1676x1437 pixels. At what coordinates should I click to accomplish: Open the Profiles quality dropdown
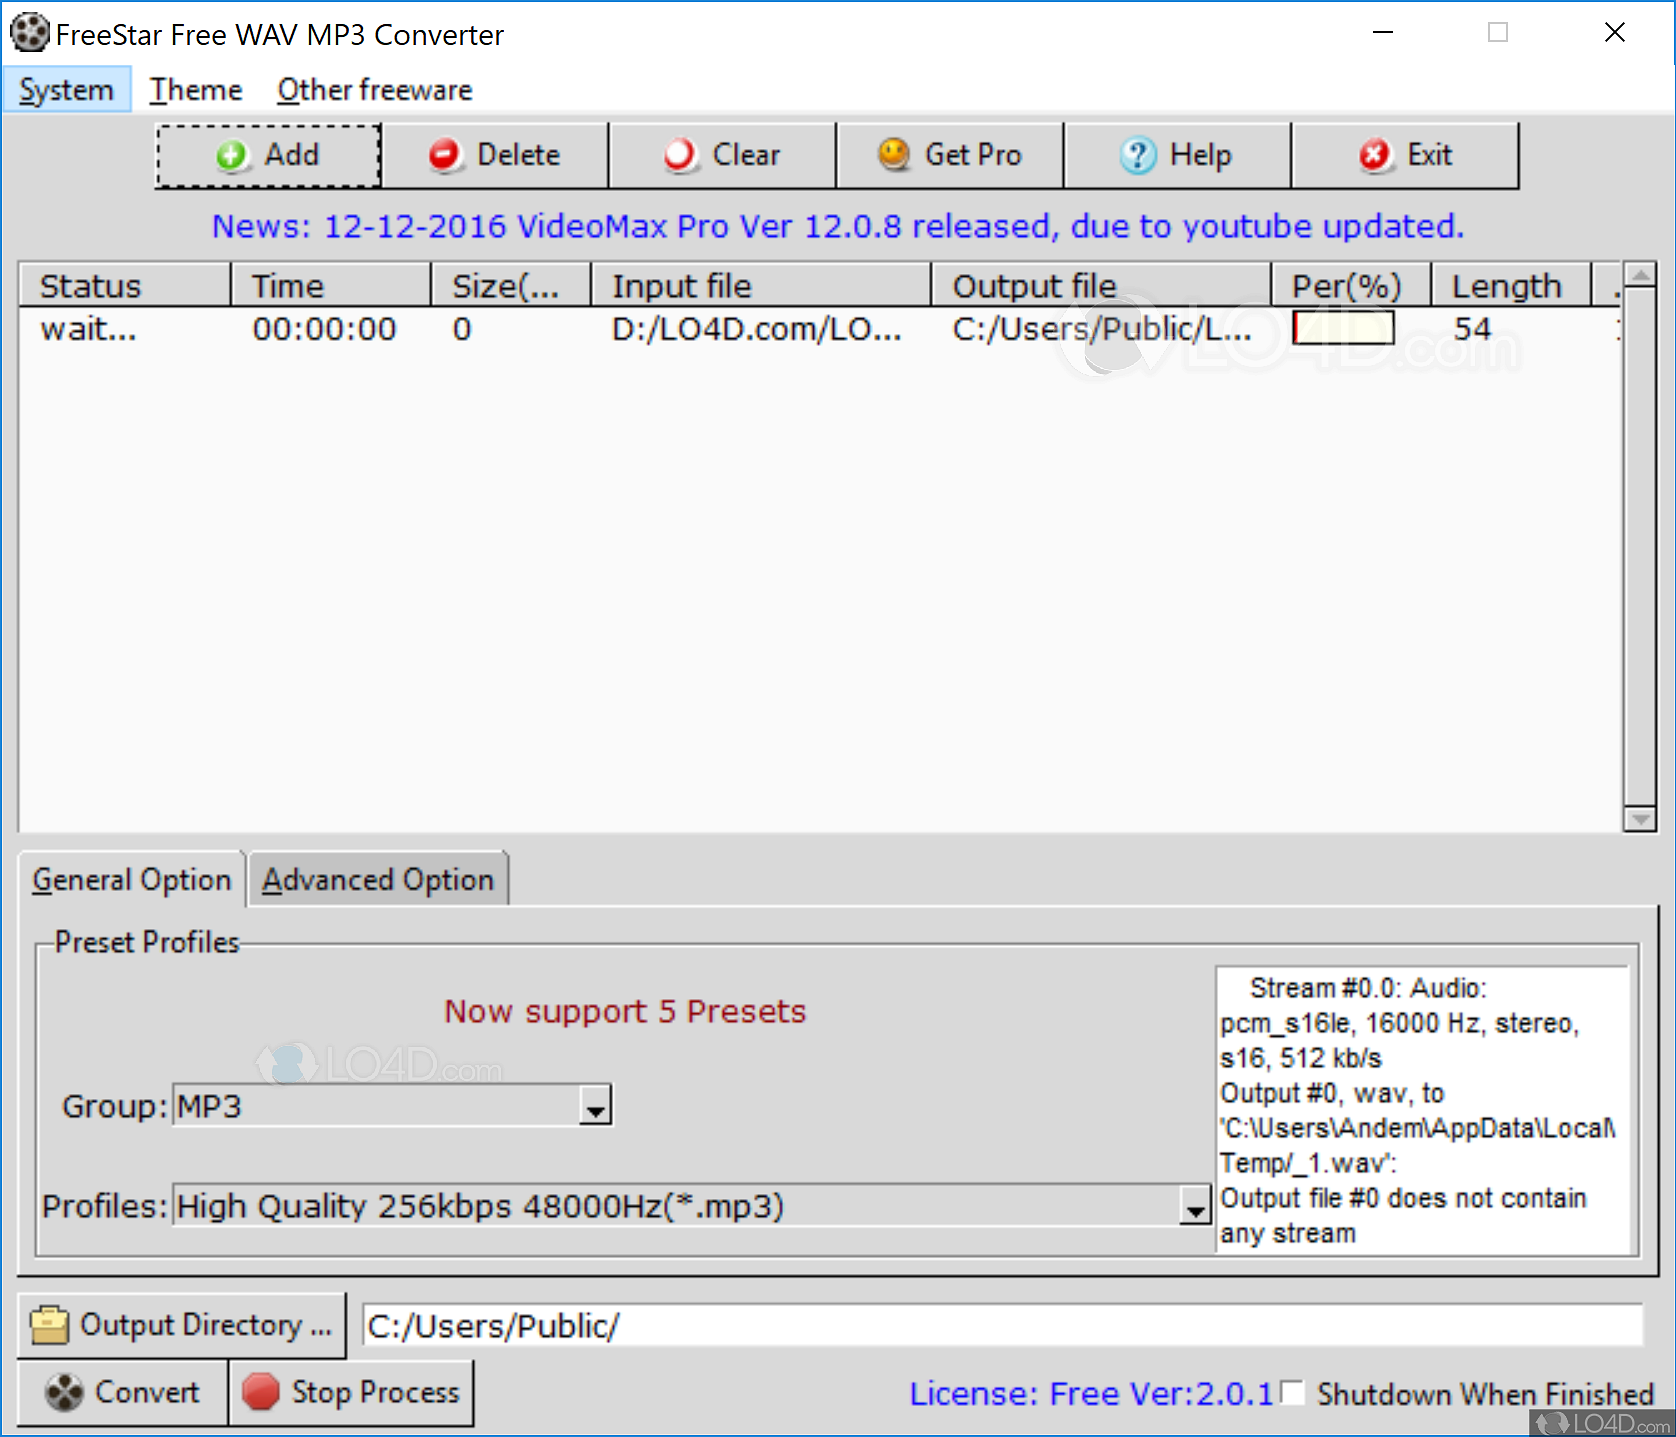[1194, 1207]
